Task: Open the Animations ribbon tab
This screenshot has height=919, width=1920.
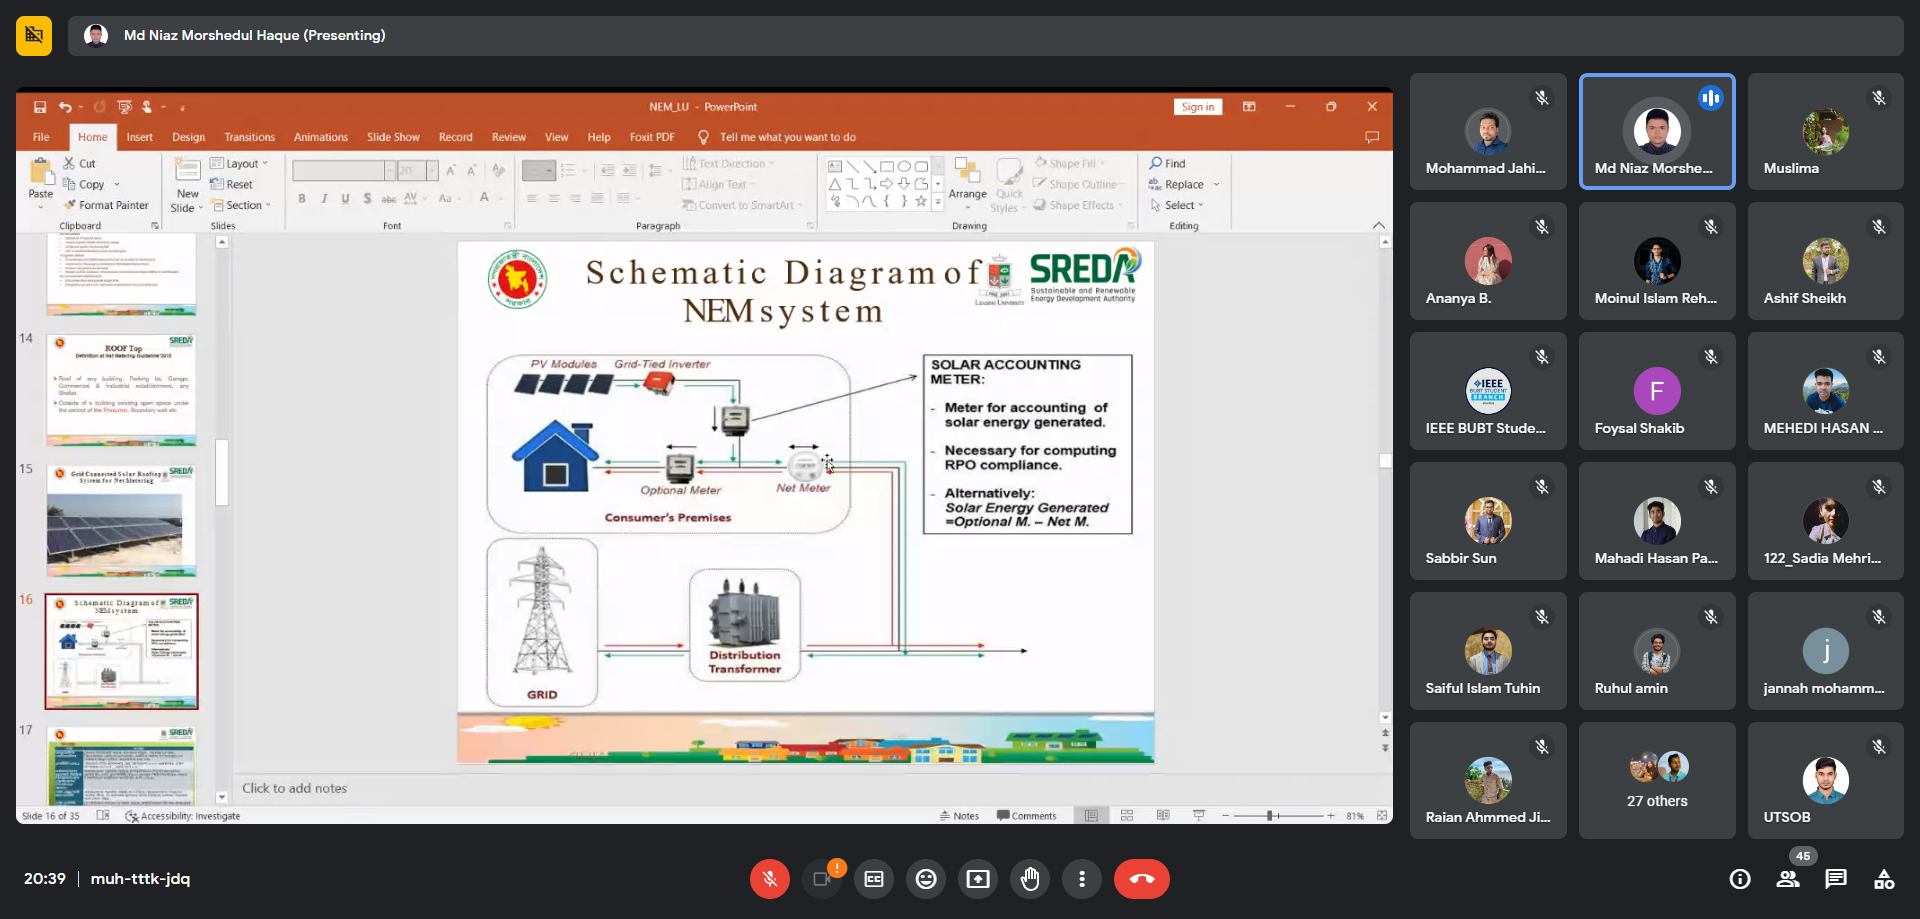Action: [x=320, y=137]
